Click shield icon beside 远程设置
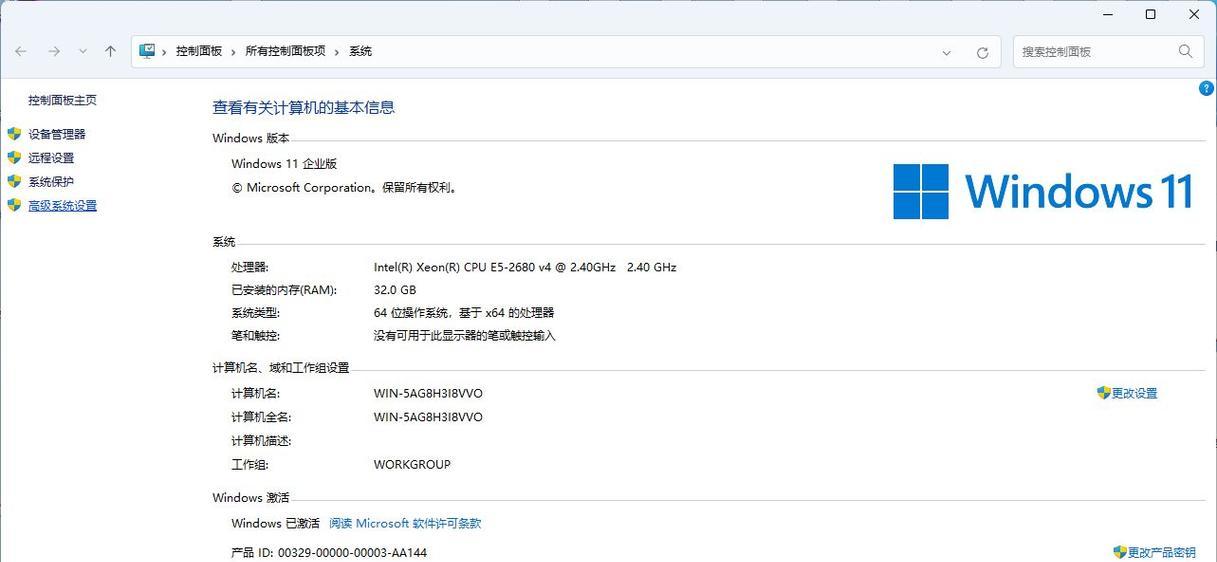This screenshot has height=562, width=1217. coord(14,157)
